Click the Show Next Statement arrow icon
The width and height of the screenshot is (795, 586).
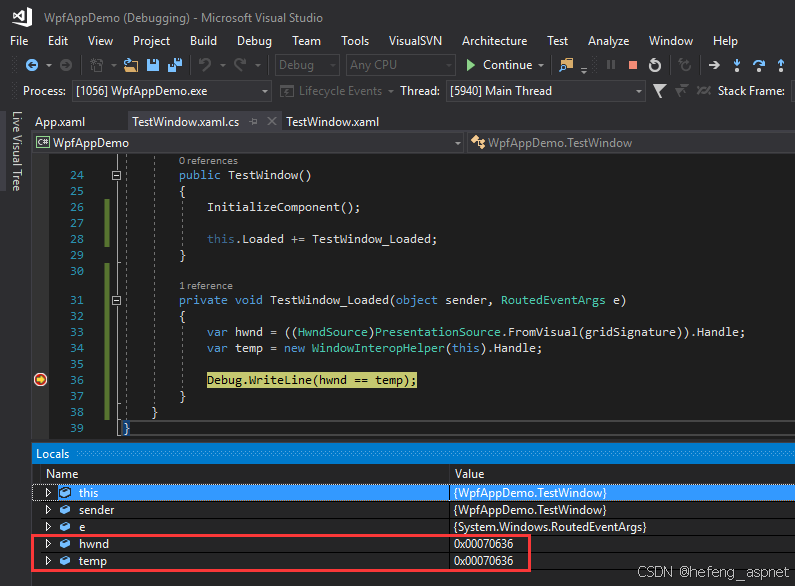pyautogui.click(x=714, y=65)
